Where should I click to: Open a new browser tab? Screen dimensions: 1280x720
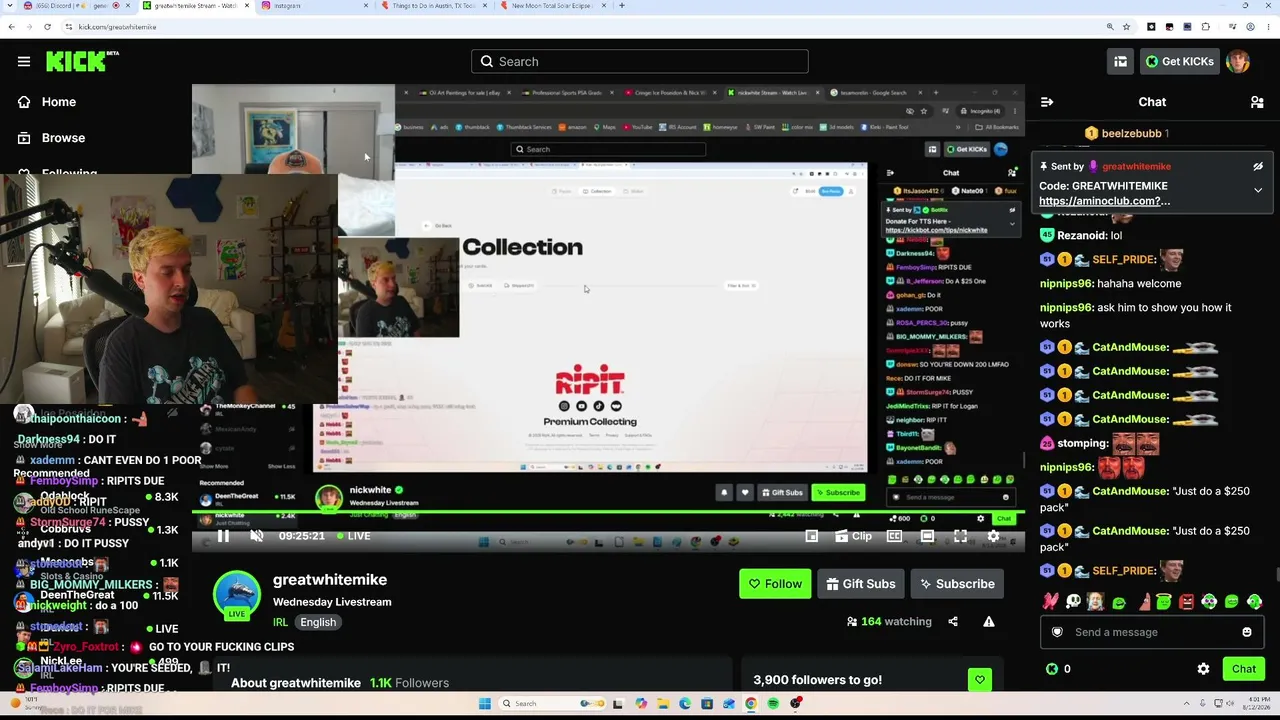622,6
